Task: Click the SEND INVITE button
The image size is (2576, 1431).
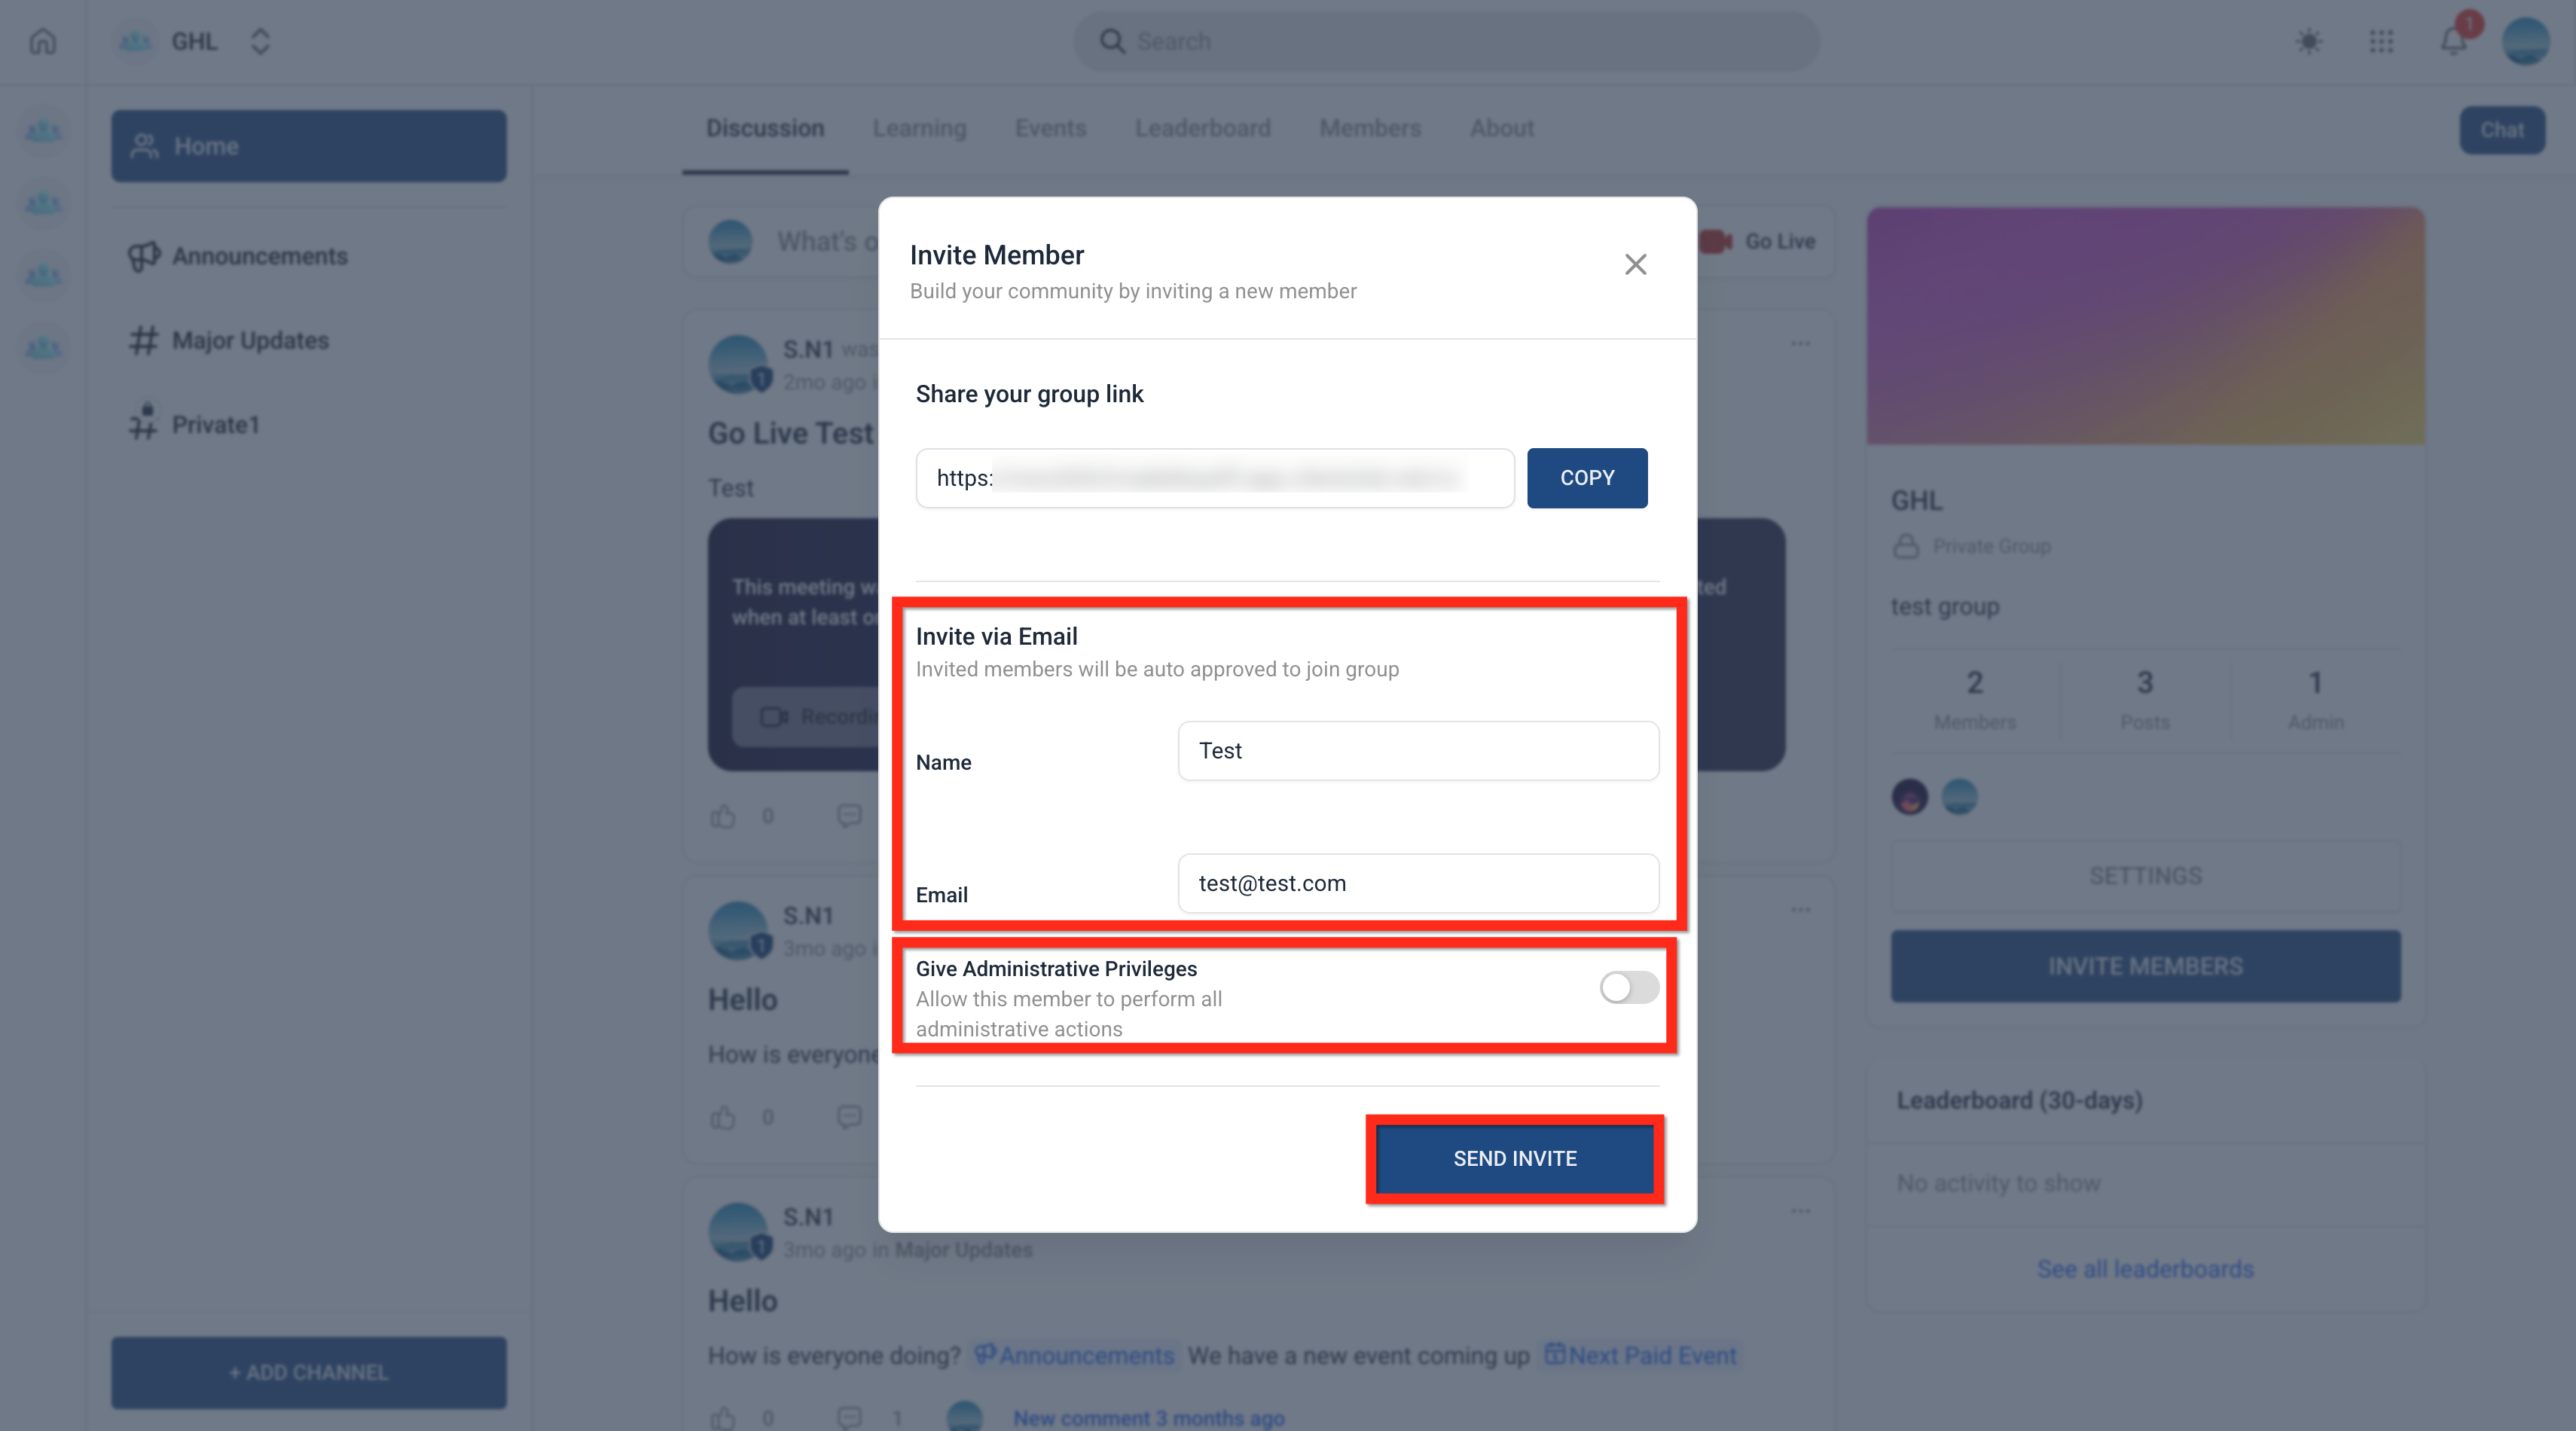Action: click(1515, 1158)
